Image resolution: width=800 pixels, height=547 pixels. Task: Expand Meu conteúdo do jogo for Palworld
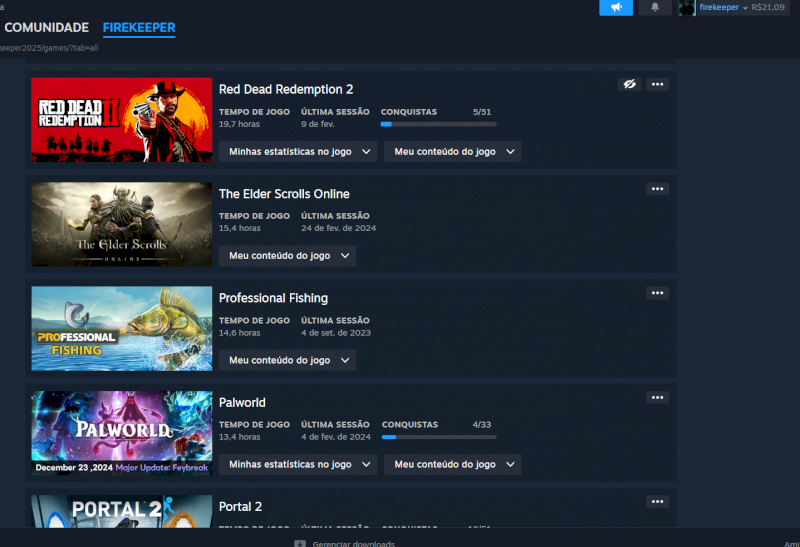click(453, 464)
